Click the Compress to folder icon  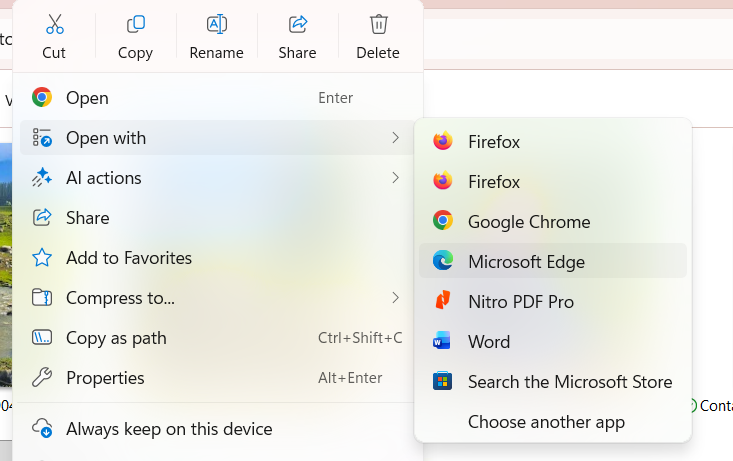42,297
